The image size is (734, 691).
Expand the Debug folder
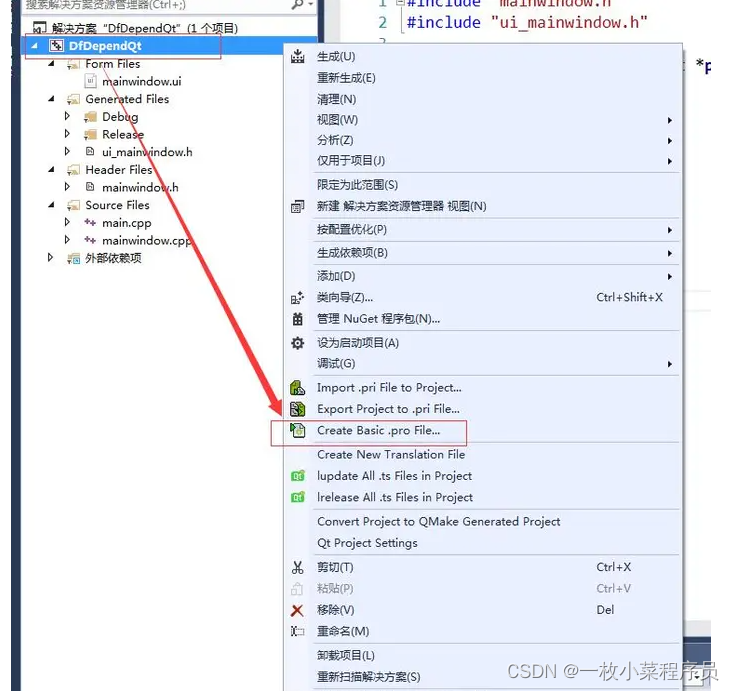pos(67,116)
